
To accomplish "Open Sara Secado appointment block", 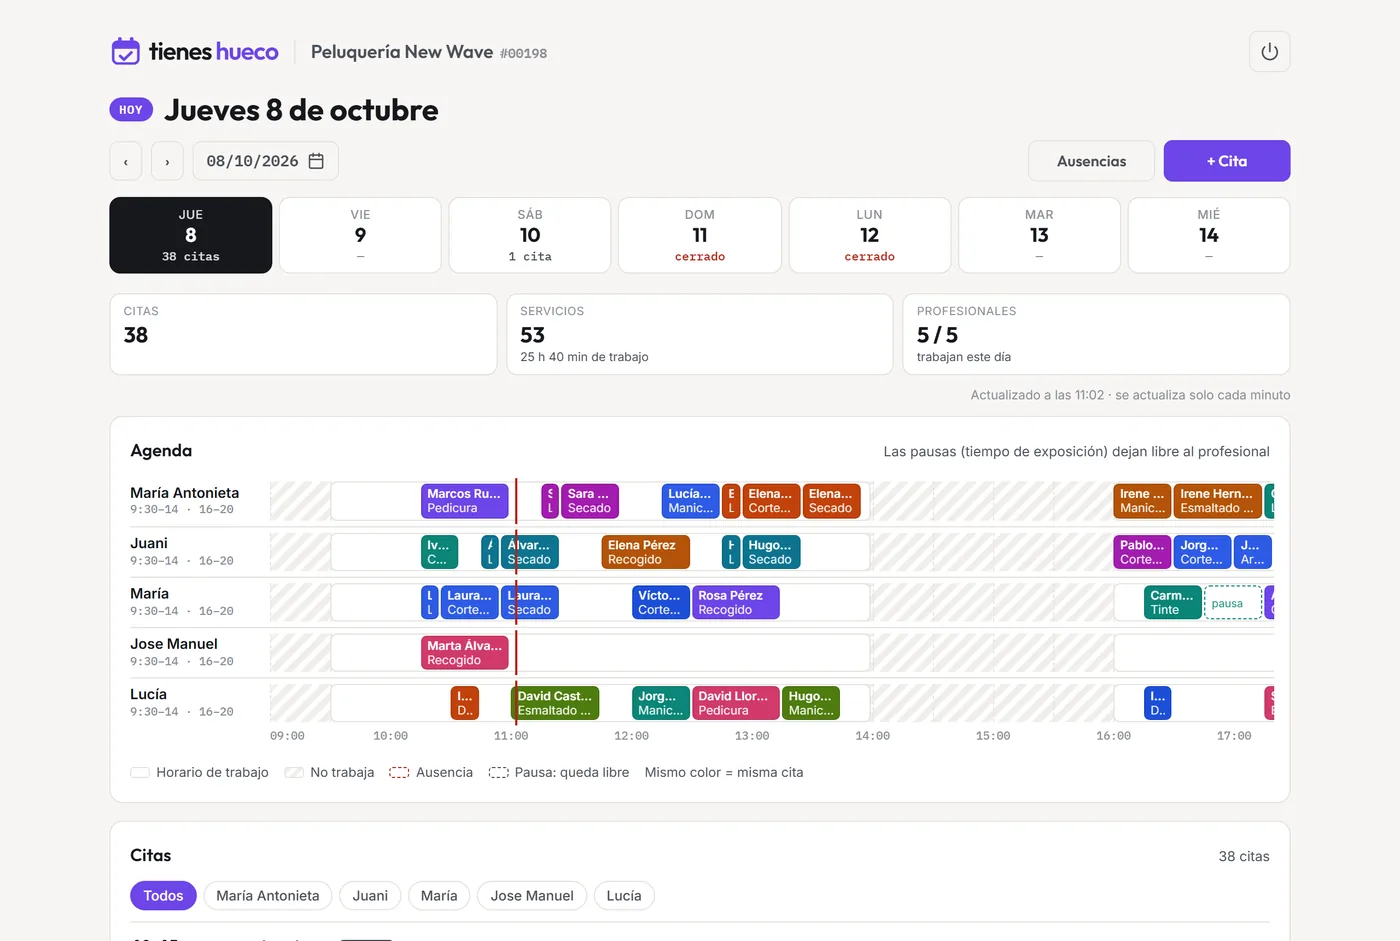I will [590, 501].
